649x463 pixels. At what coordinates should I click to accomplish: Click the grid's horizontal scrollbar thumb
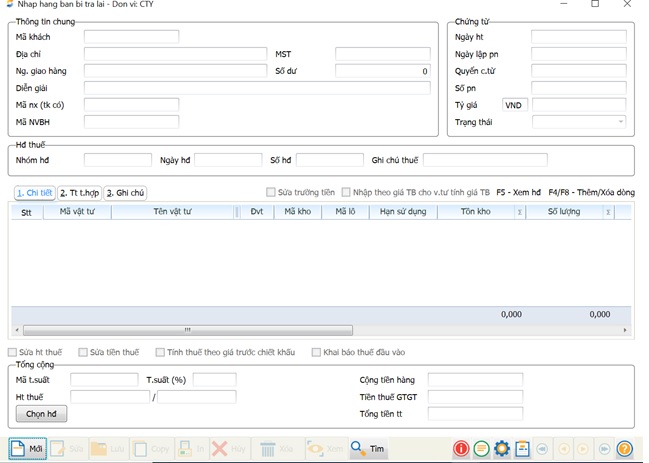(x=187, y=330)
